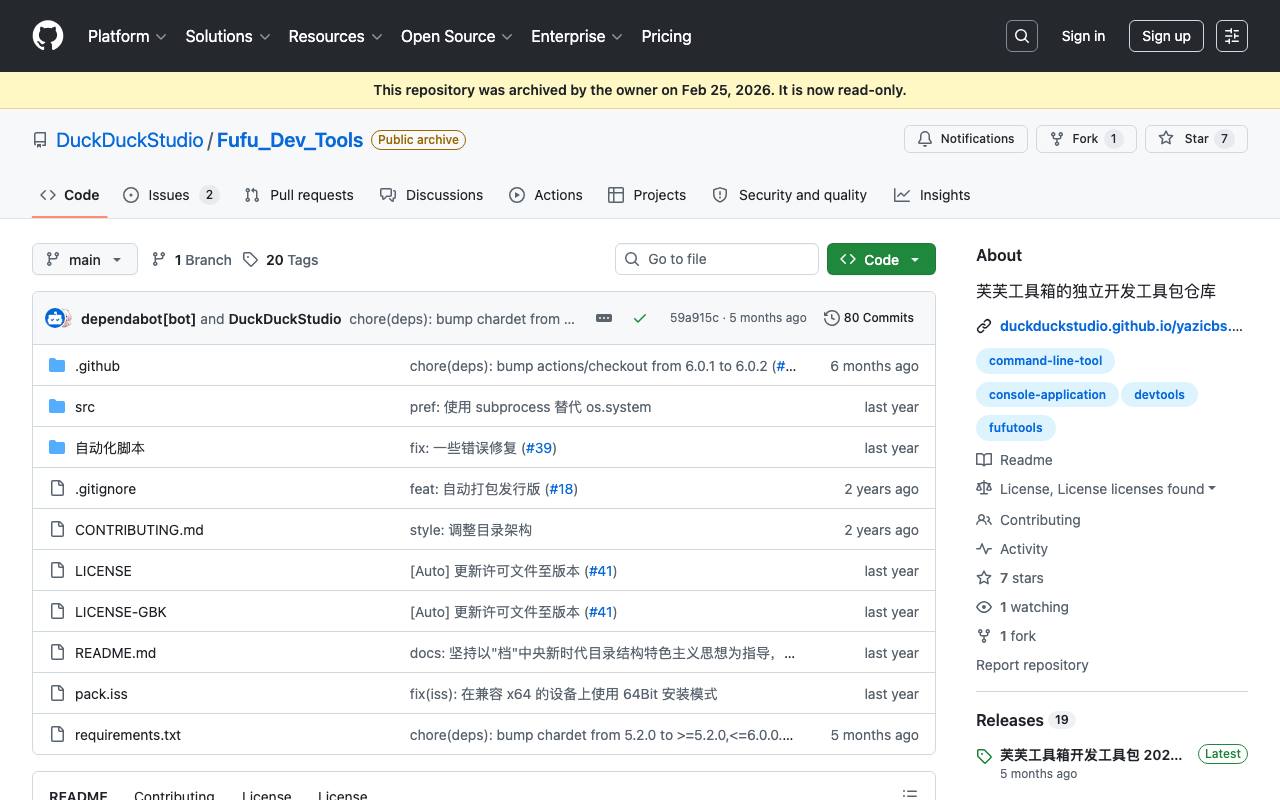Open the main branch selector
This screenshot has width=1280, height=800.
pos(84,260)
